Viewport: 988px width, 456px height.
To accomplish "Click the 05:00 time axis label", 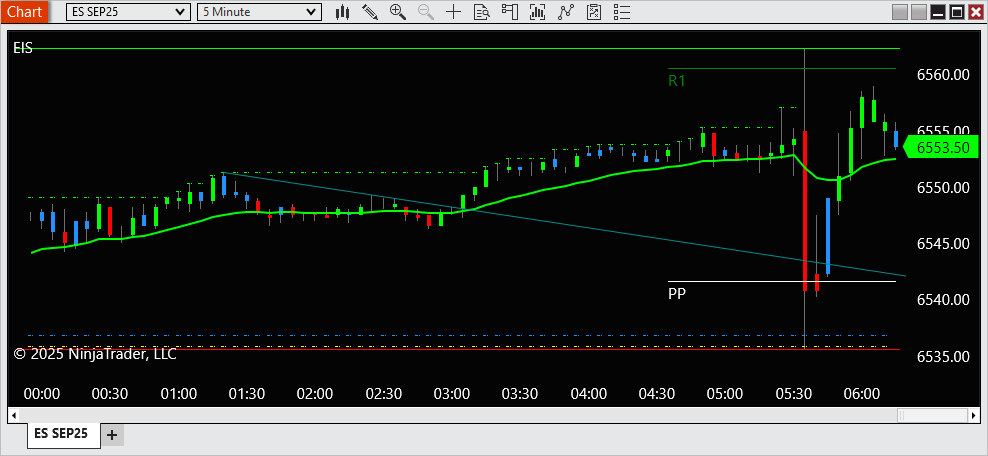I will click(x=725, y=394).
